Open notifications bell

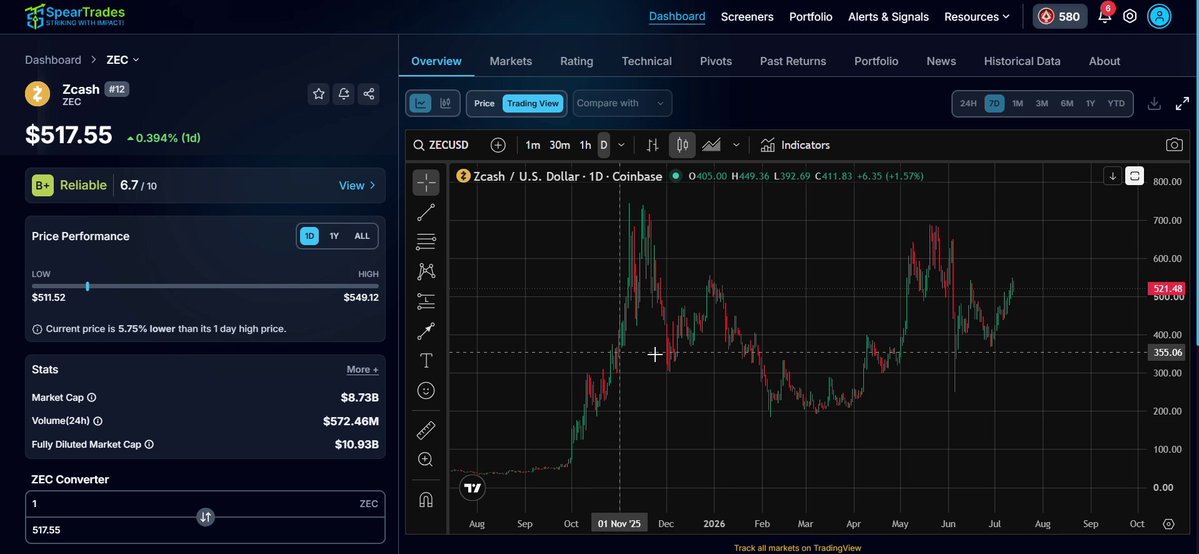coord(1104,16)
